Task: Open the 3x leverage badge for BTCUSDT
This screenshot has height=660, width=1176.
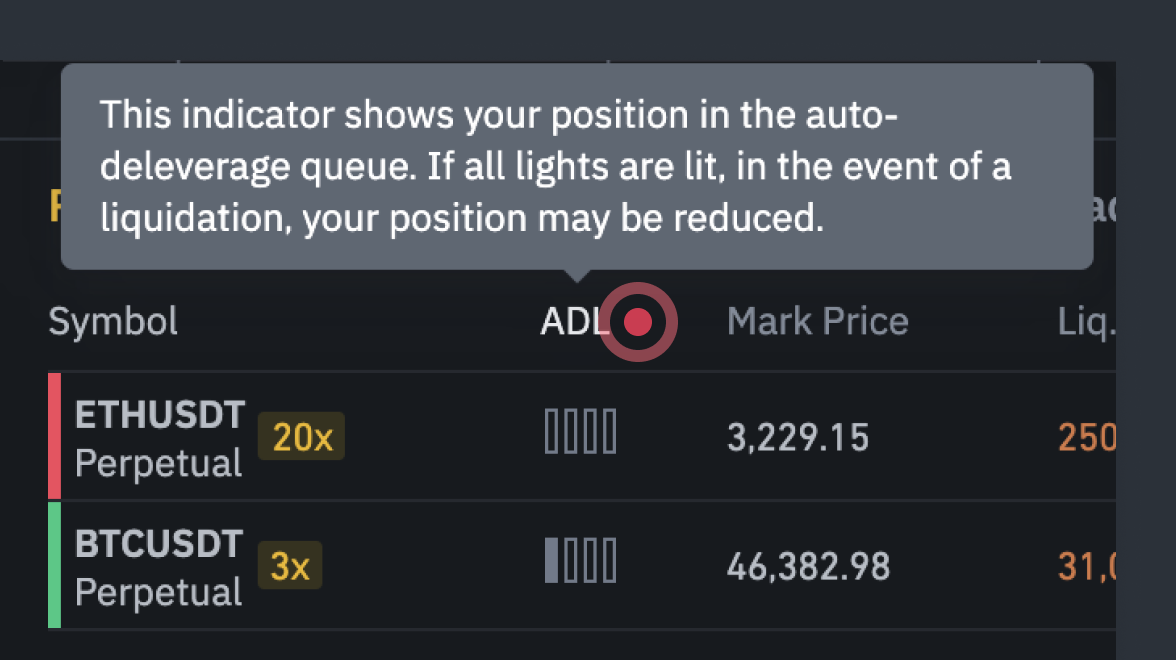Action: [290, 566]
